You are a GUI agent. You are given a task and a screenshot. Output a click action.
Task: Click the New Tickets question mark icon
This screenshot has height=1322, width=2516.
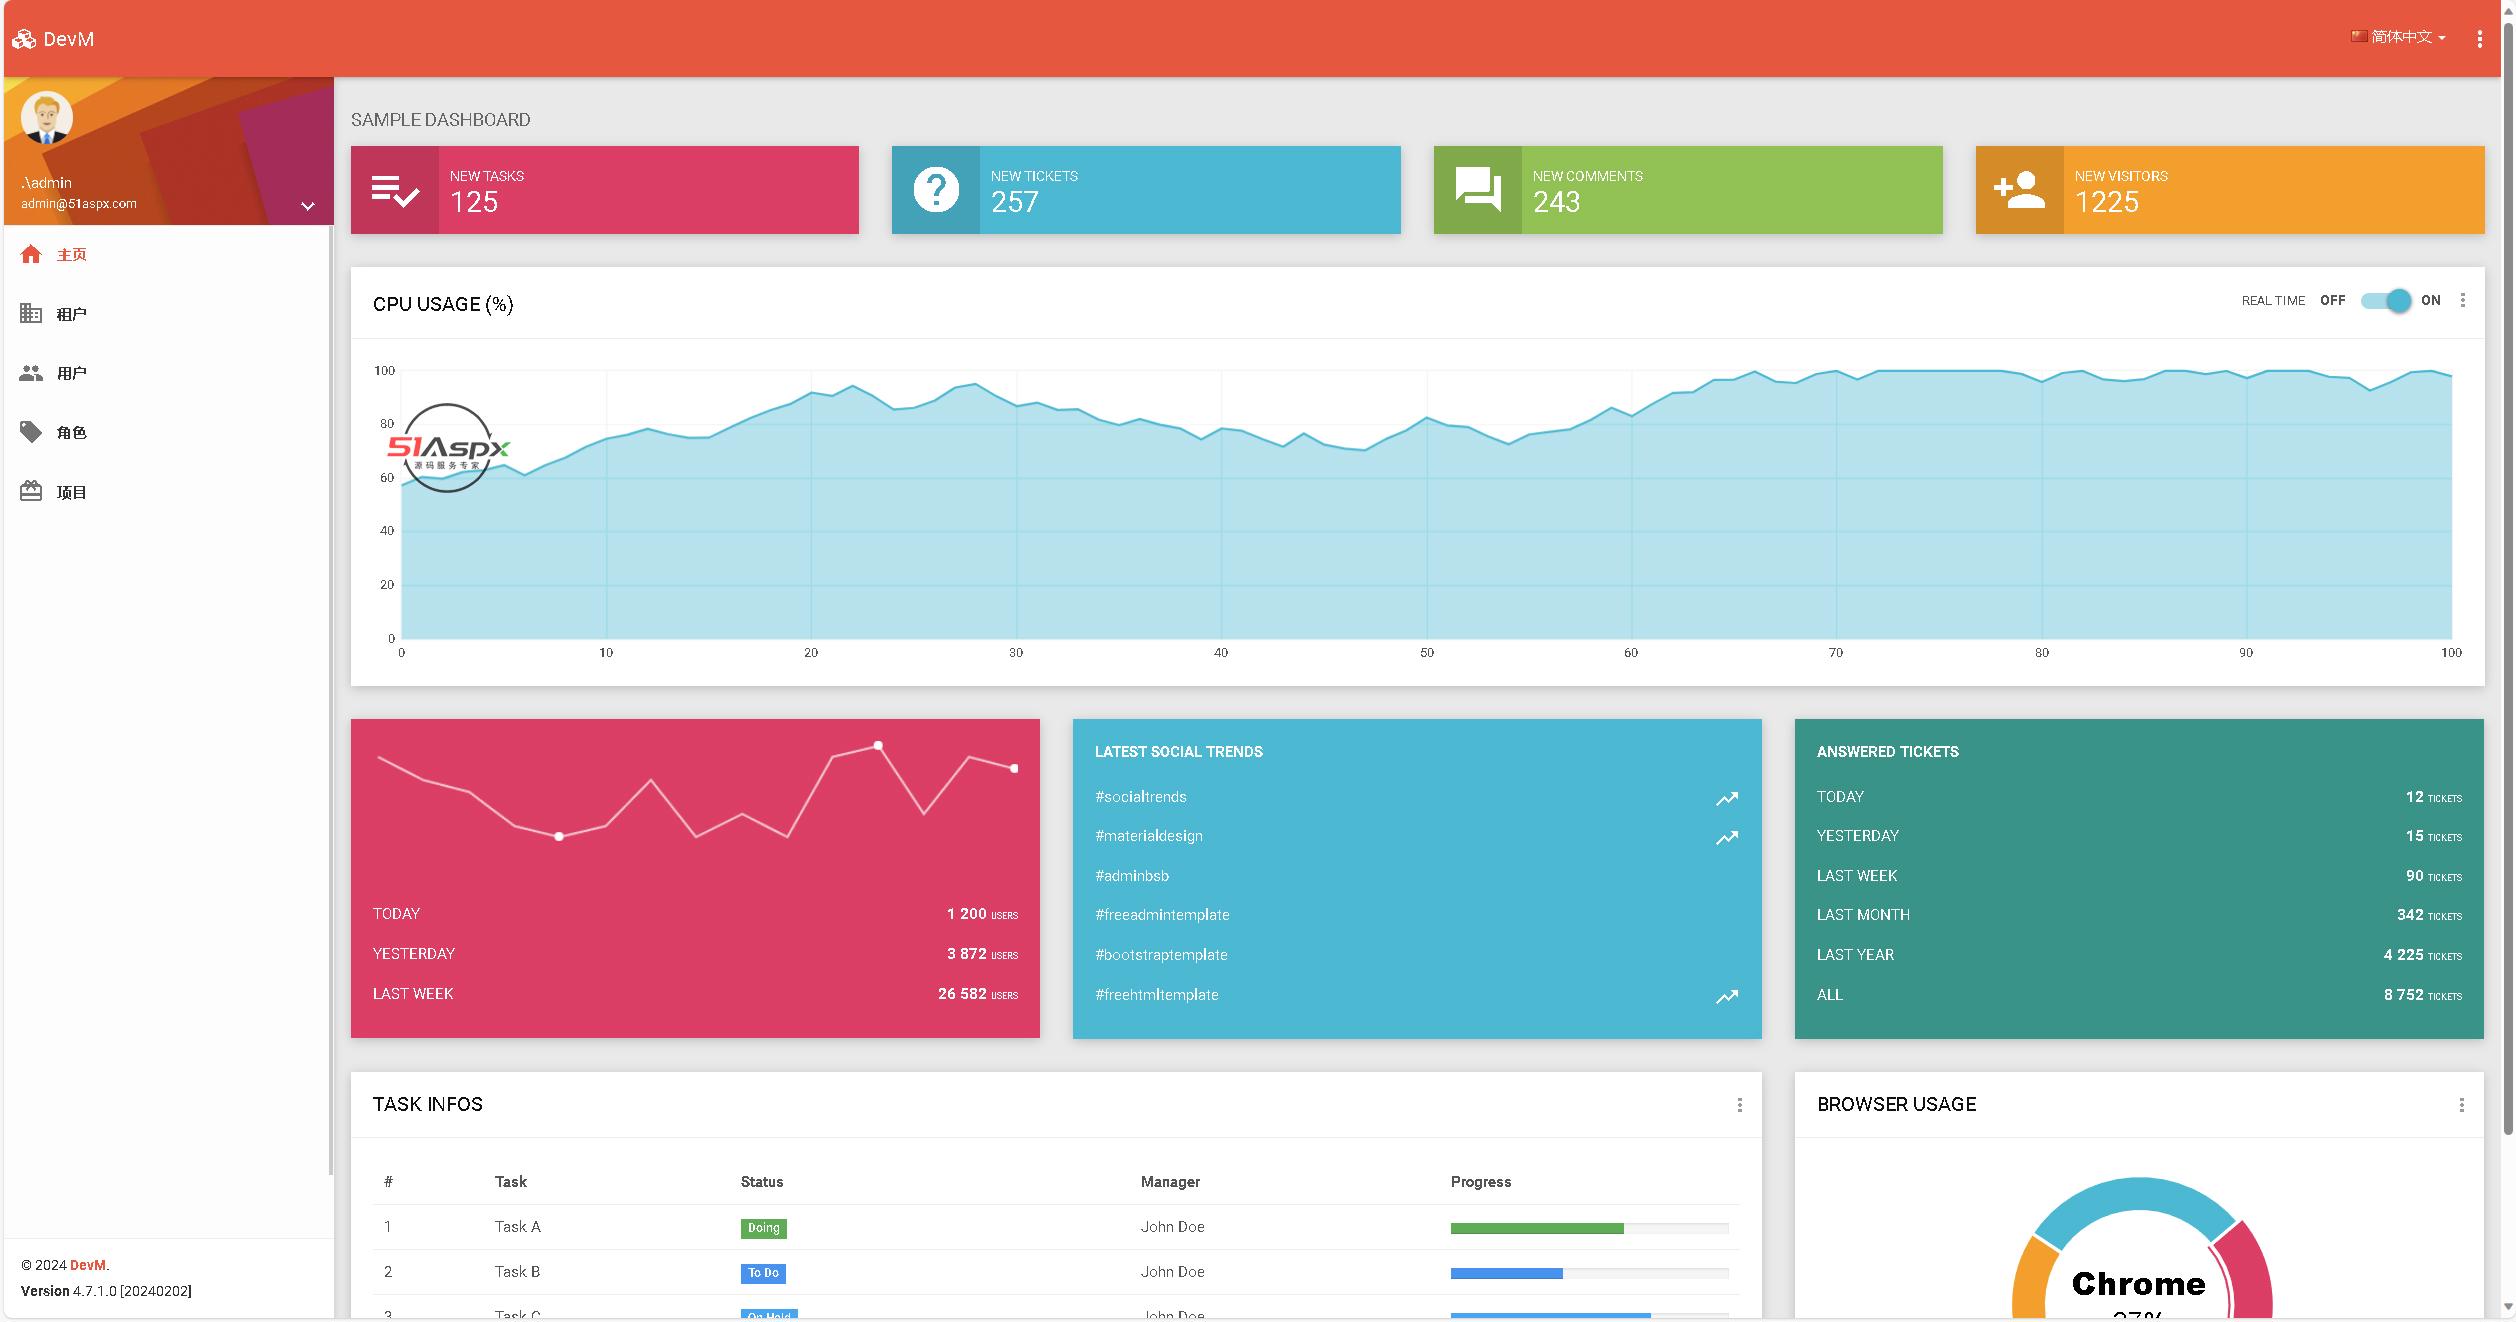pyautogui.click(x=936, y=190)
